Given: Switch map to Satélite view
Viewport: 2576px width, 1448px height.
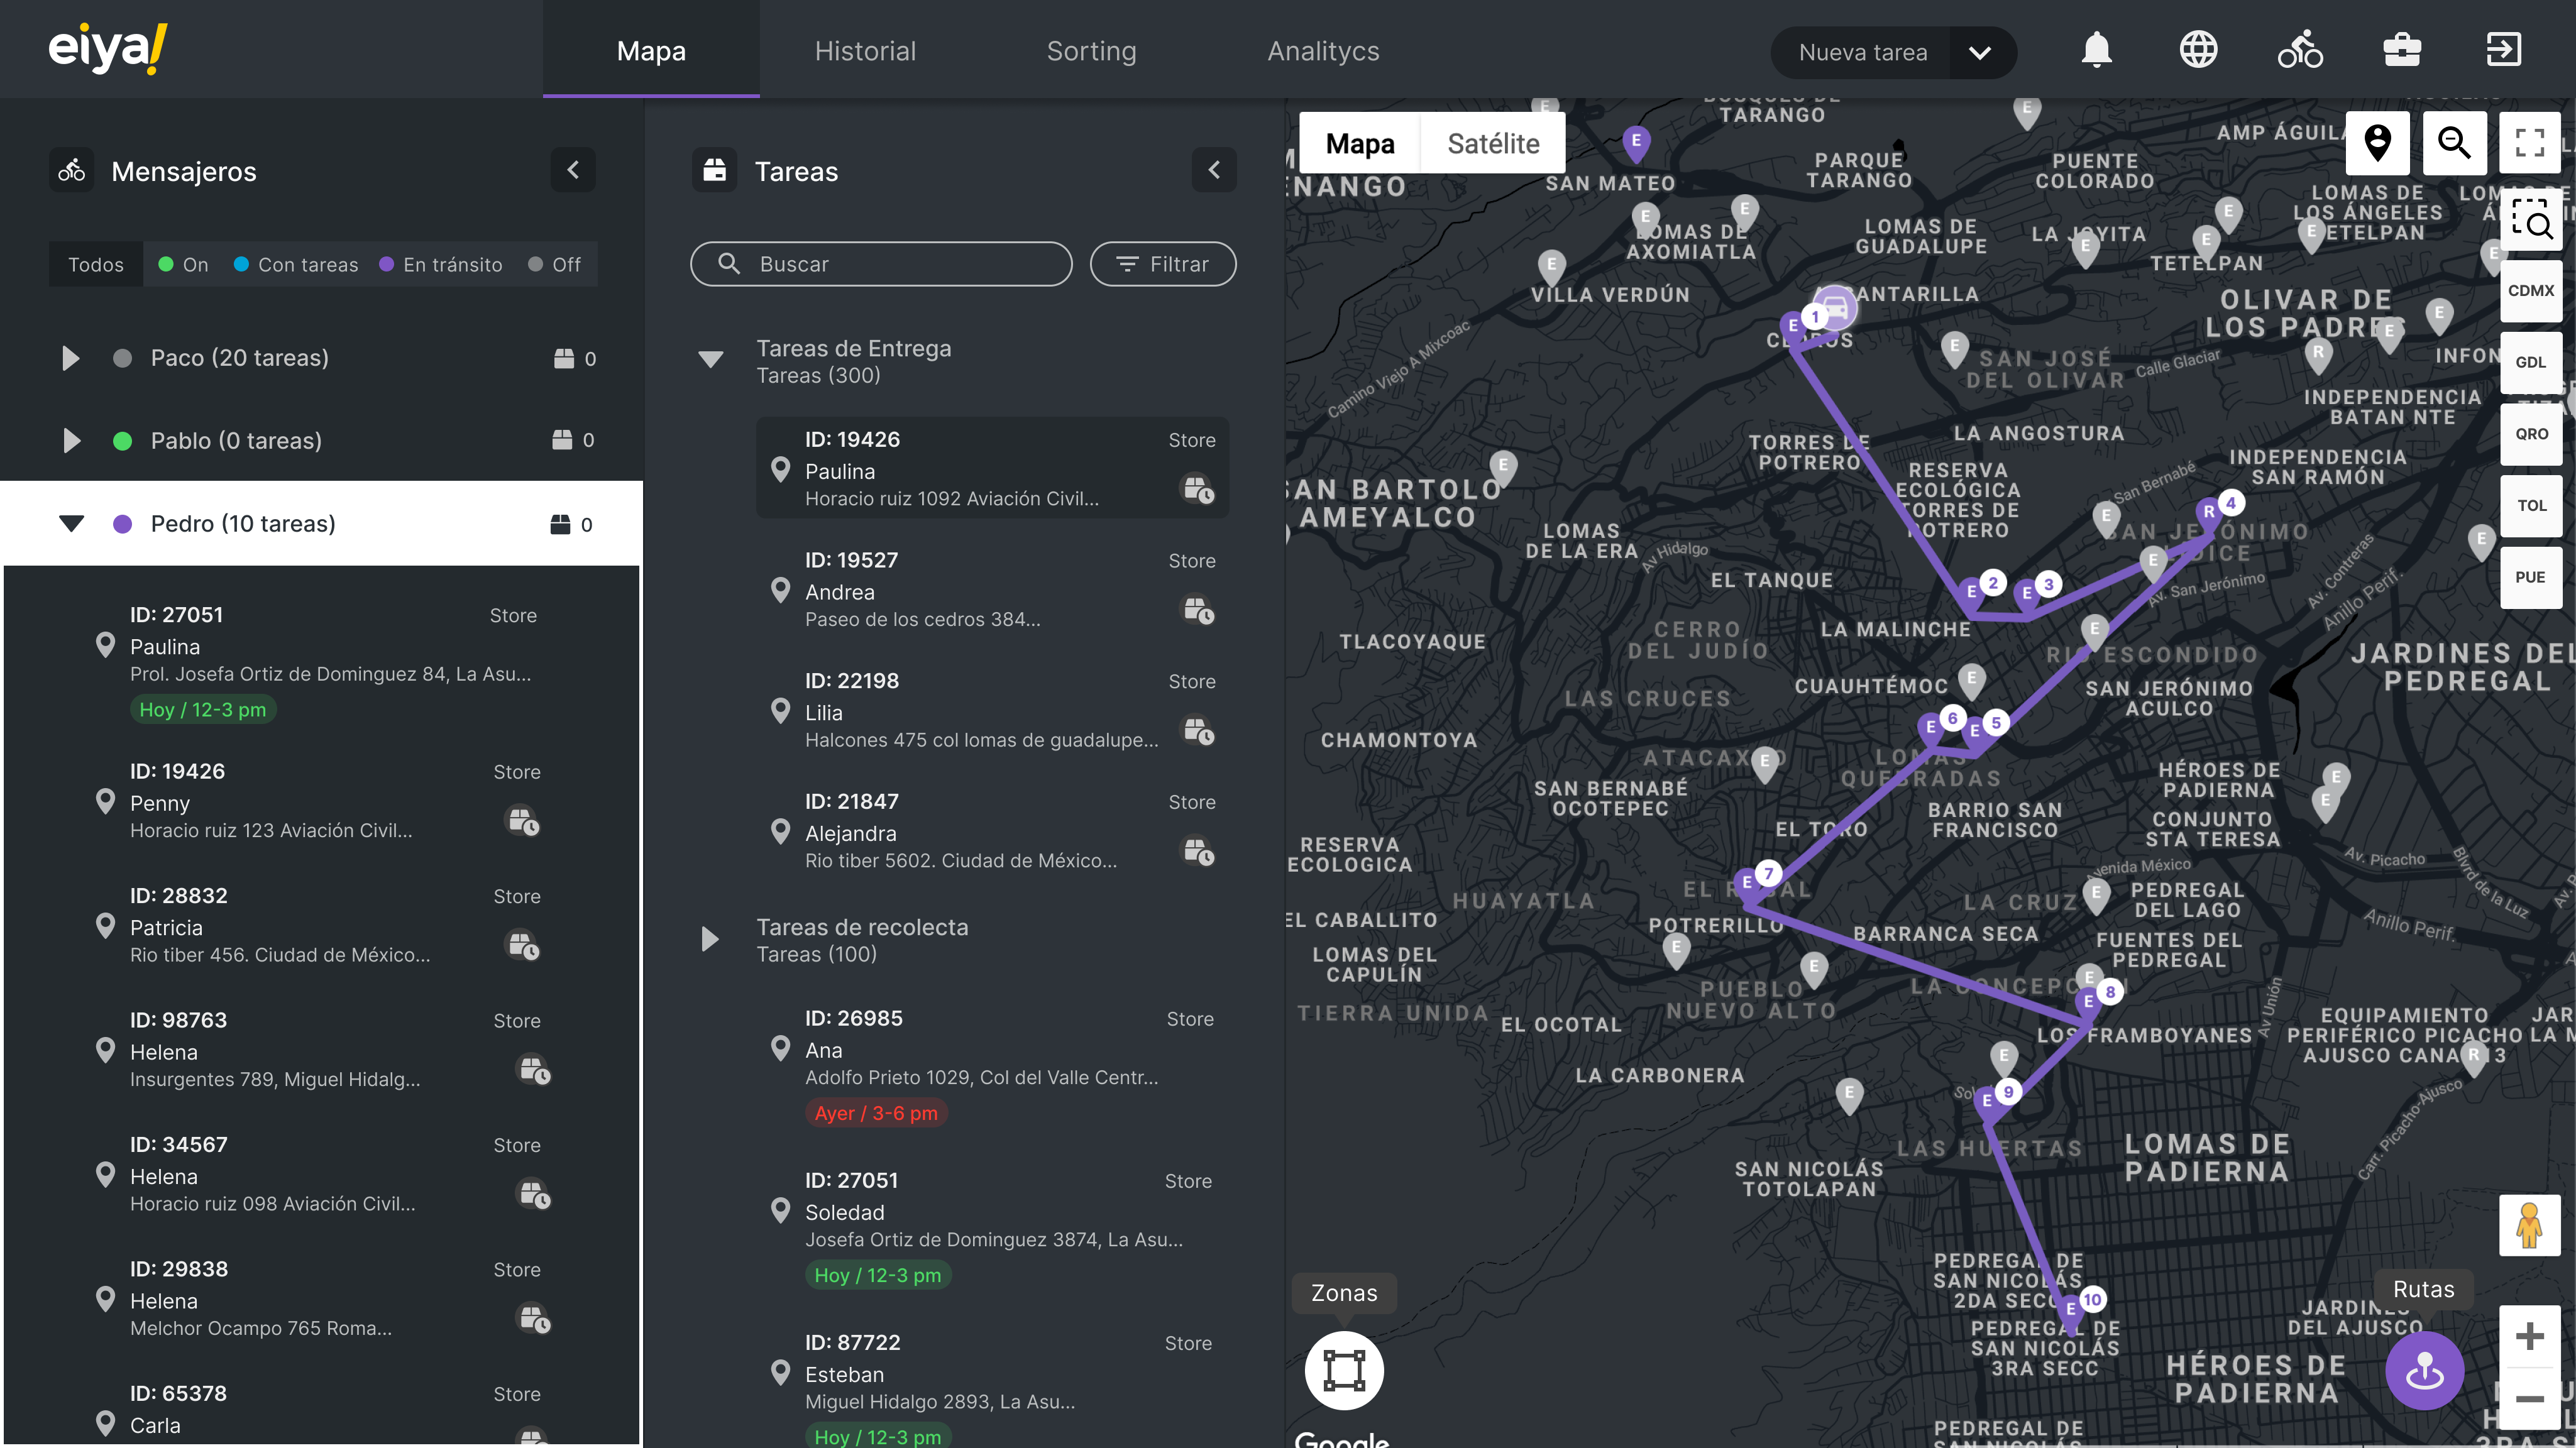Looking at the screenshot, I should pyautogui.click(x=1493, y=143).
